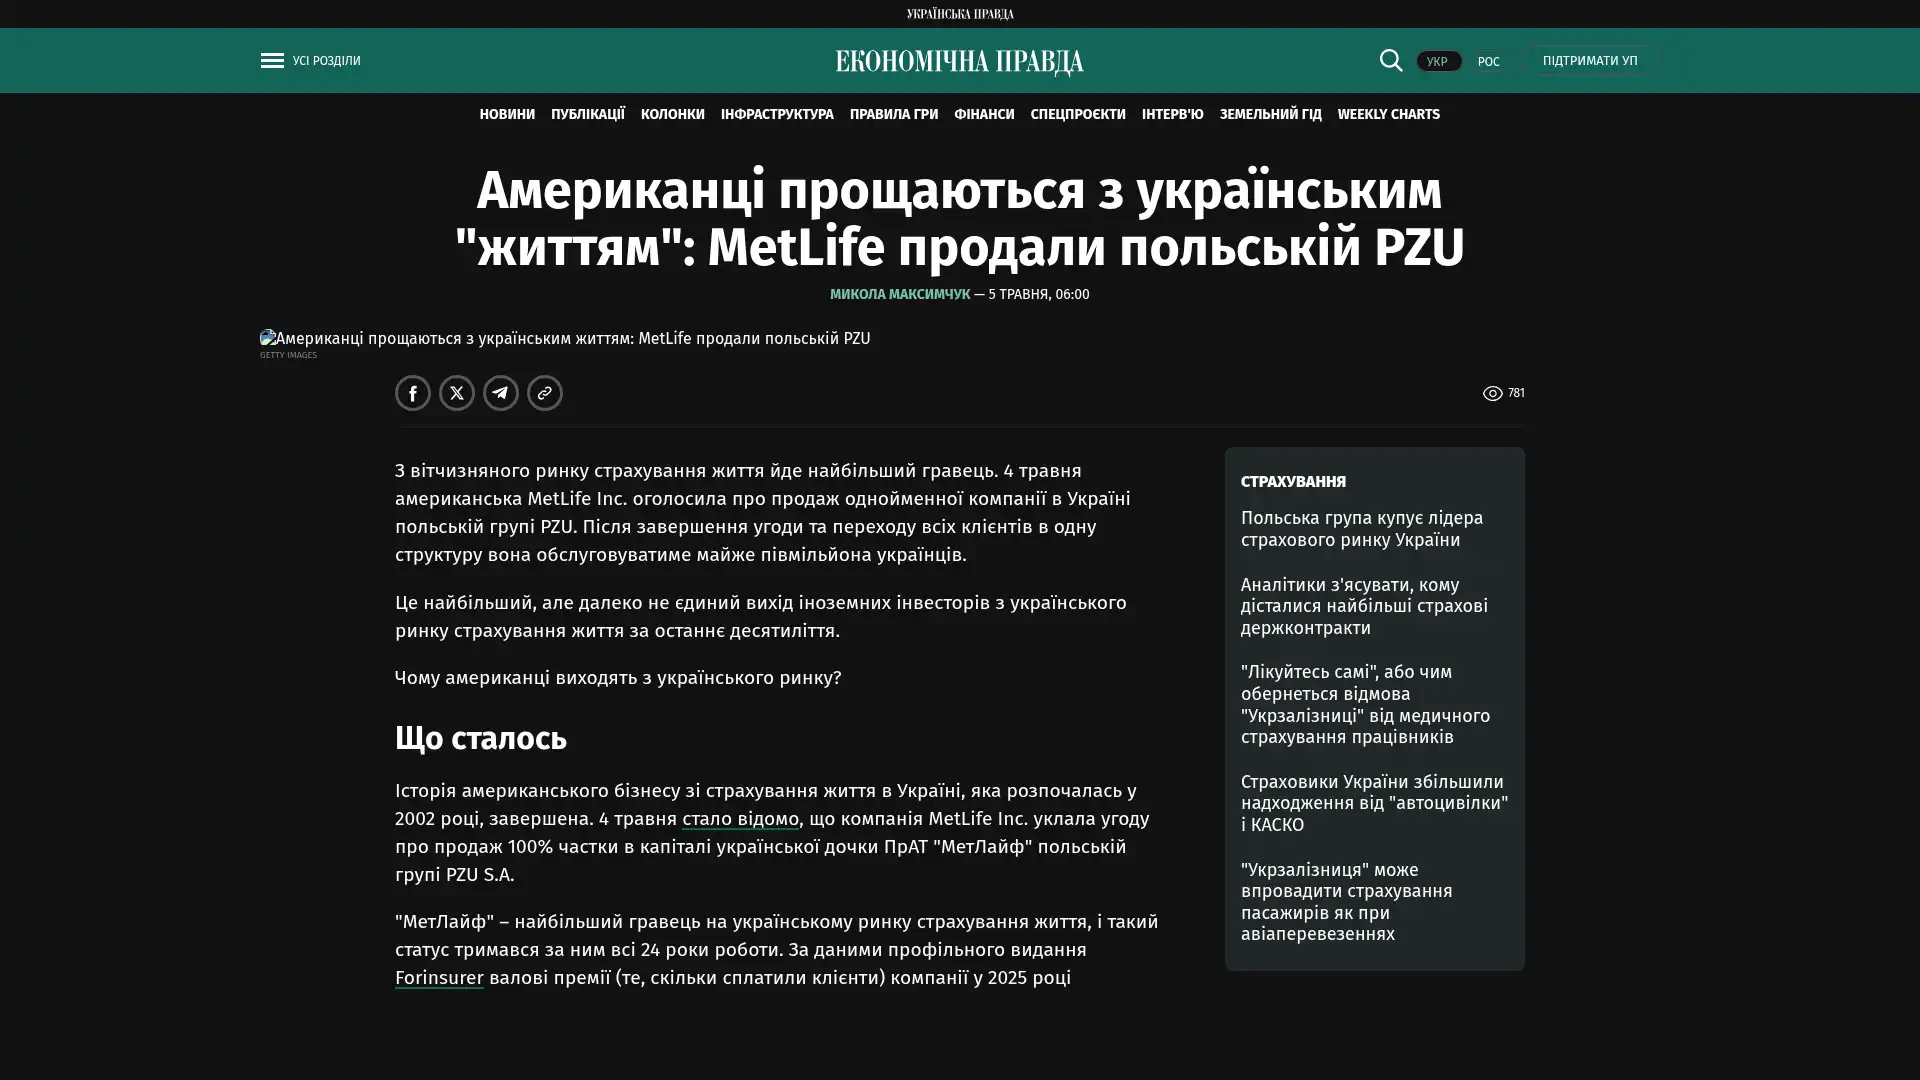The width and height of the screenshot is (1920, 1080).
Task: Open article on страхування пасажирів Укрзалізниці
Action: point(1346,902)
